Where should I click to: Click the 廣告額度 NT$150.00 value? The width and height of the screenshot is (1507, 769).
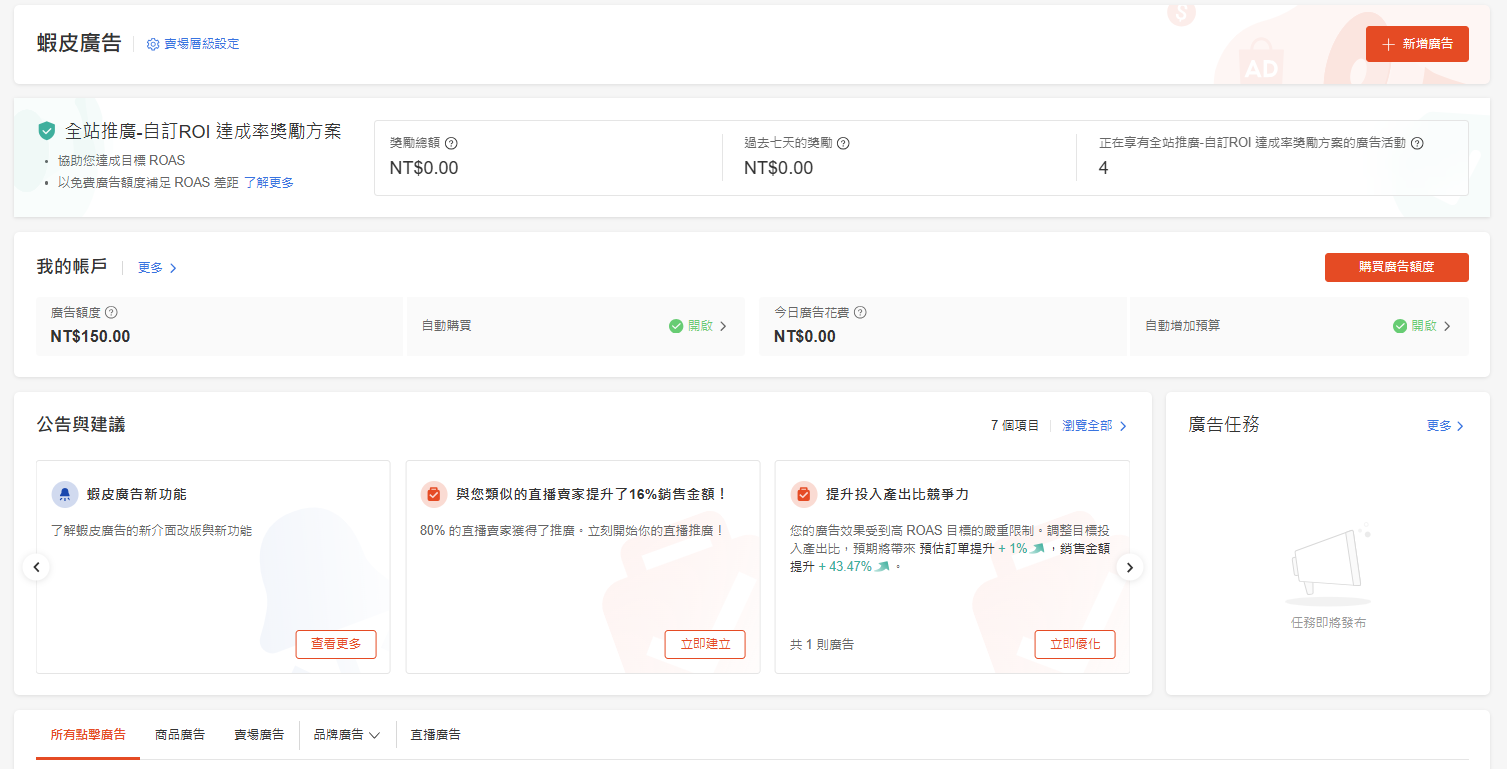point(90,336)
